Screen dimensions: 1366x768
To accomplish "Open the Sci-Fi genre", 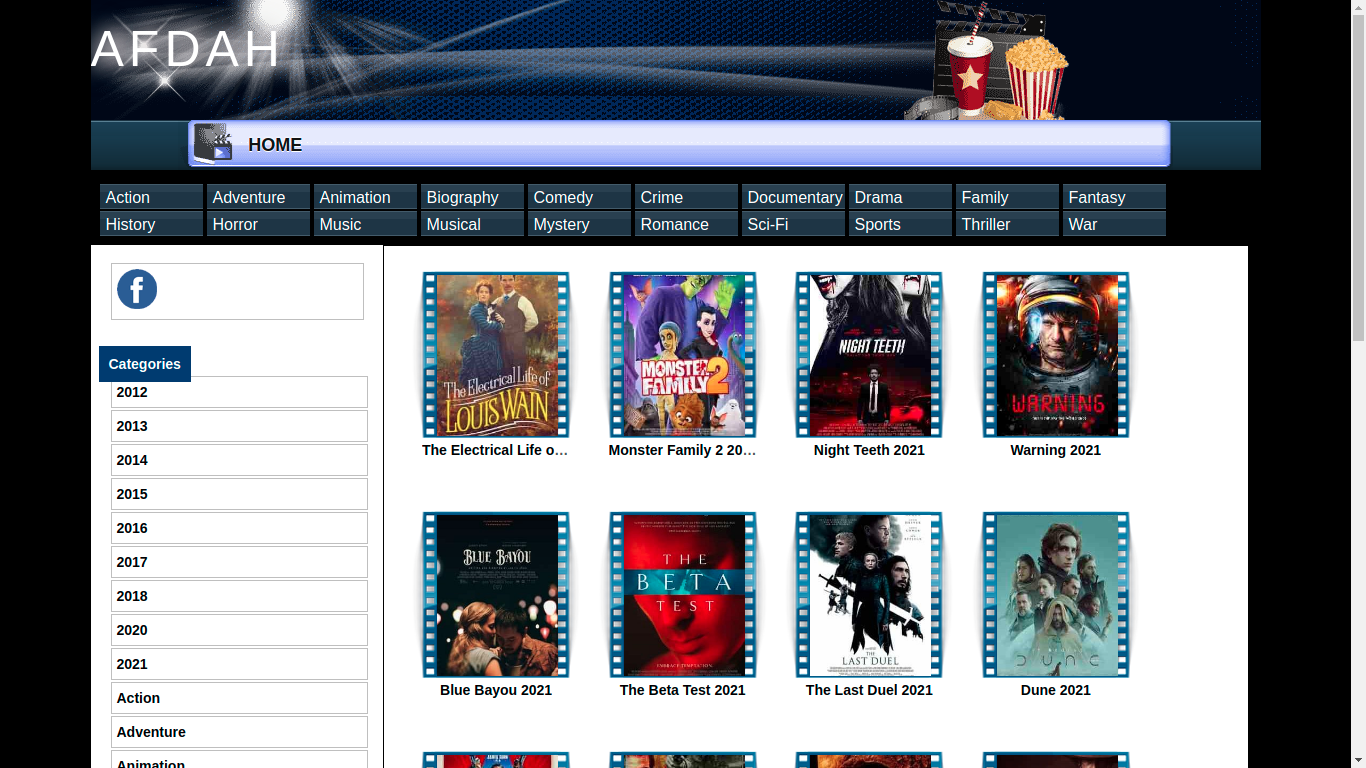I will tap(793, 224).
